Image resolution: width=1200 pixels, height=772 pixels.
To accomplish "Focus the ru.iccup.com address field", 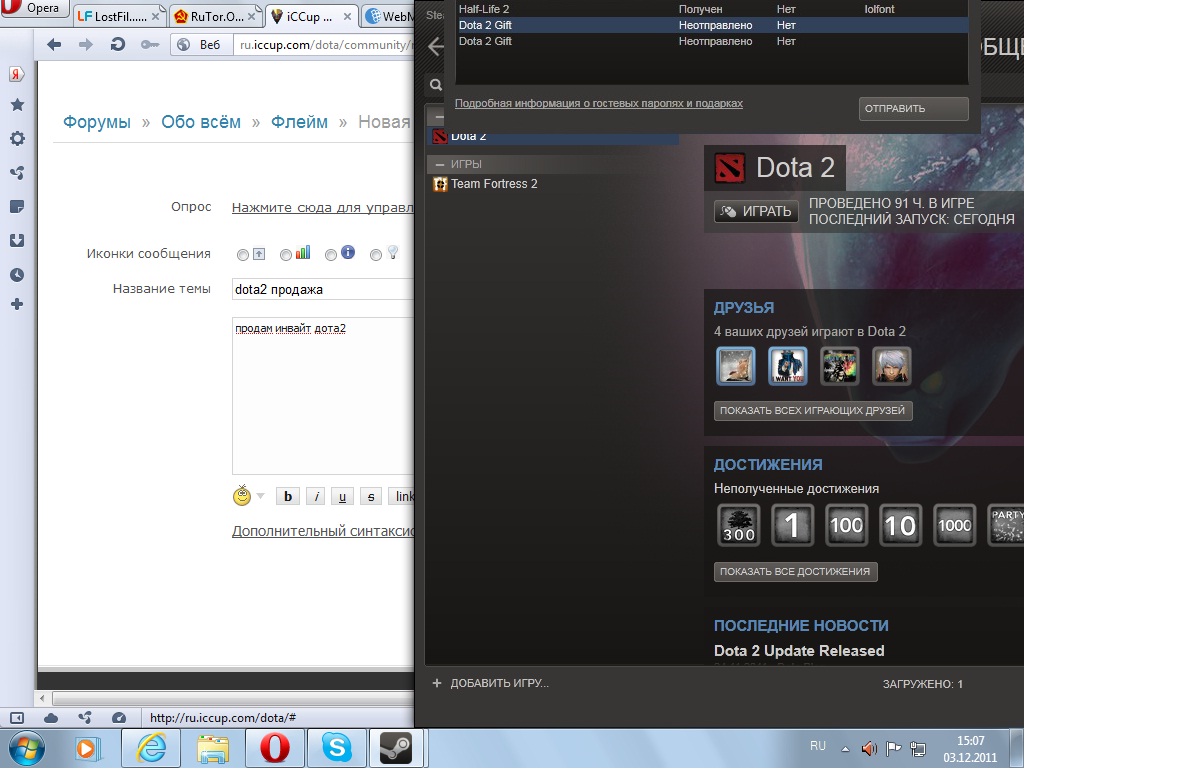I will pos(326,45).
